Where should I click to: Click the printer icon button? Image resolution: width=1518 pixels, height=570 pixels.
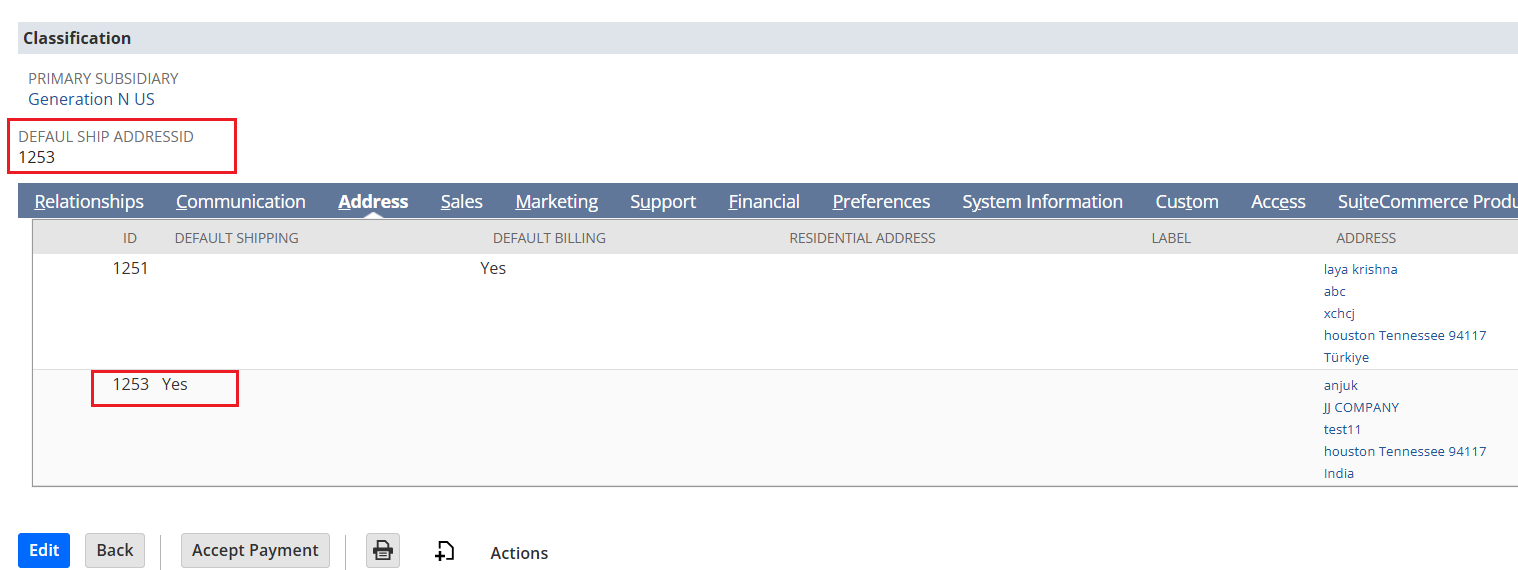pyautogui.click(x=382, y=550)
